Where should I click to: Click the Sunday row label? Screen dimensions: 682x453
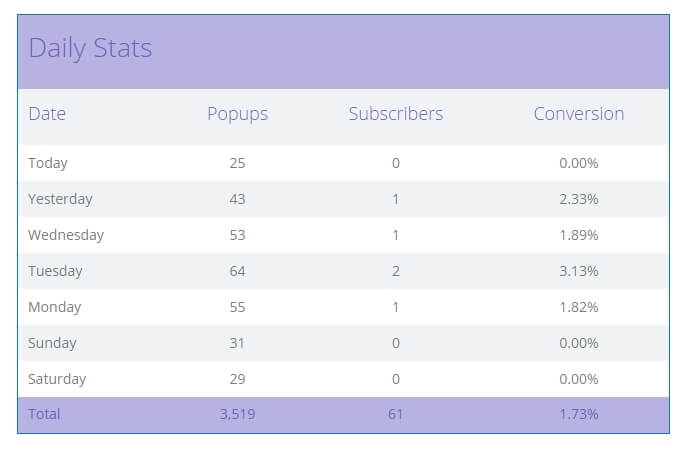tap(52, 343)
